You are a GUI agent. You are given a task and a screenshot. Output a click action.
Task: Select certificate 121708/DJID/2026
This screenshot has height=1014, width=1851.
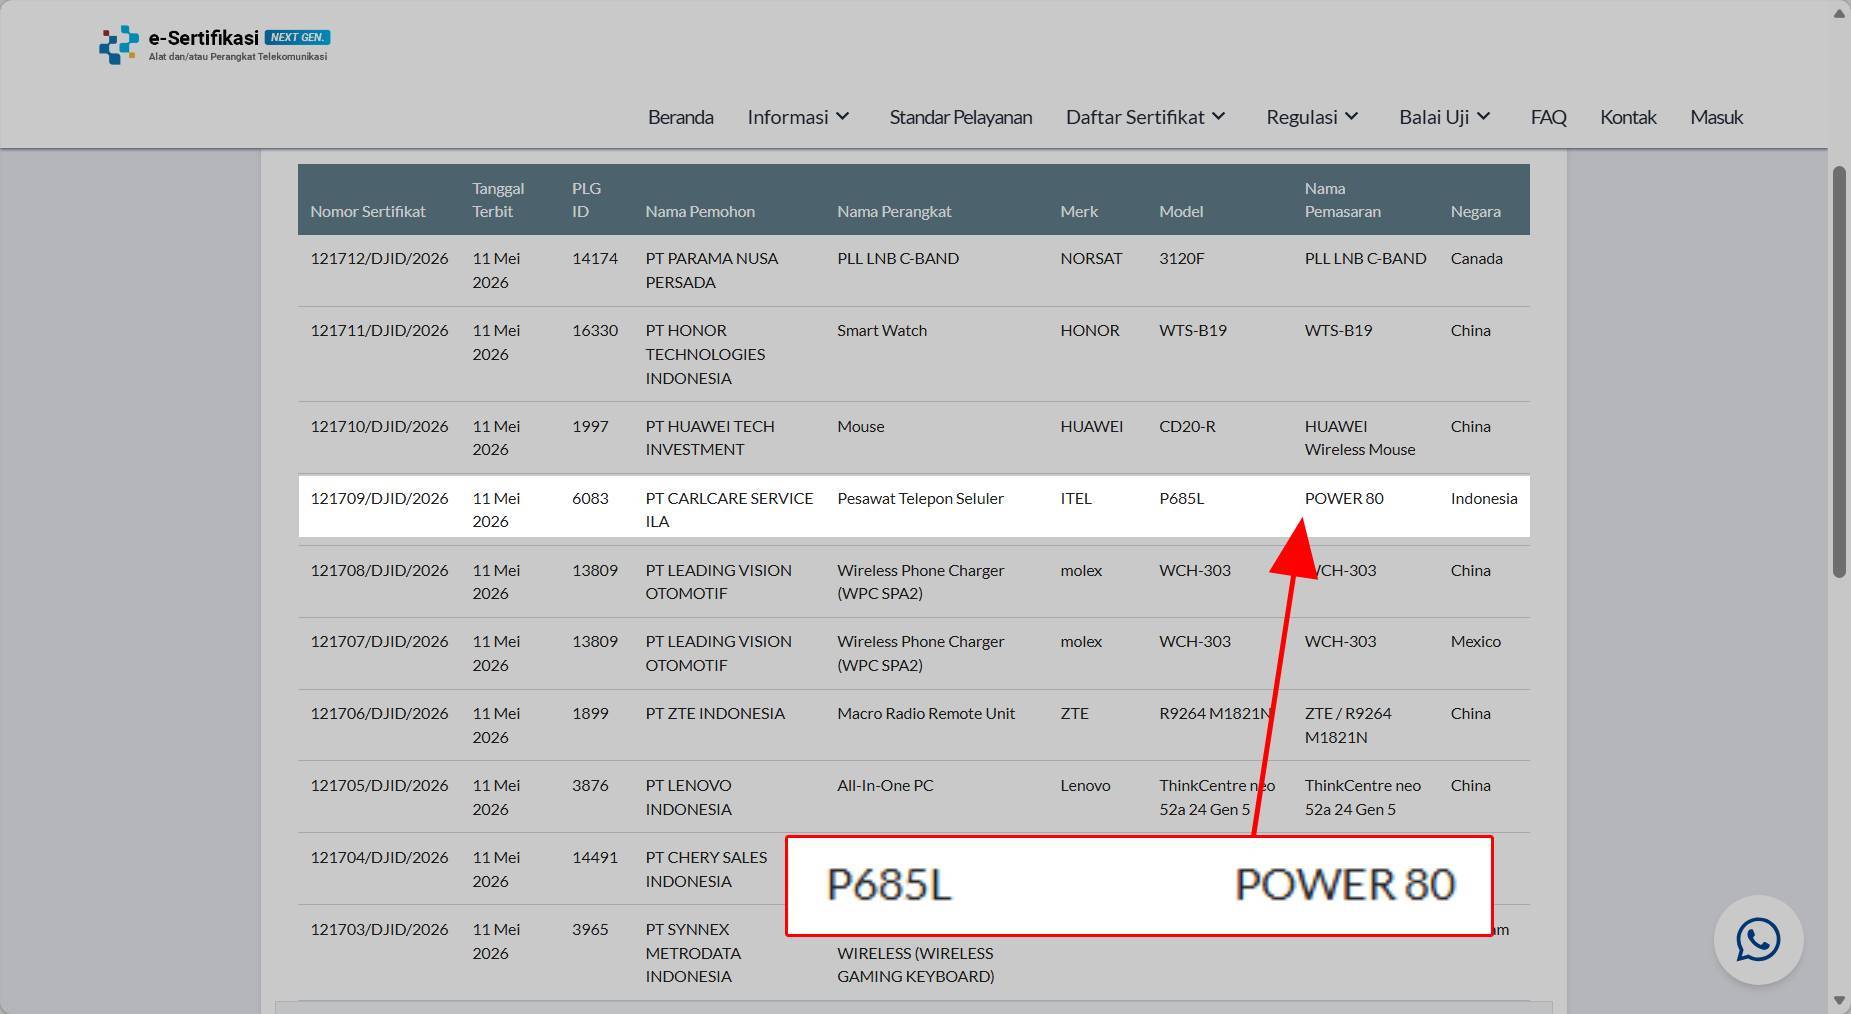click(379, 570)
